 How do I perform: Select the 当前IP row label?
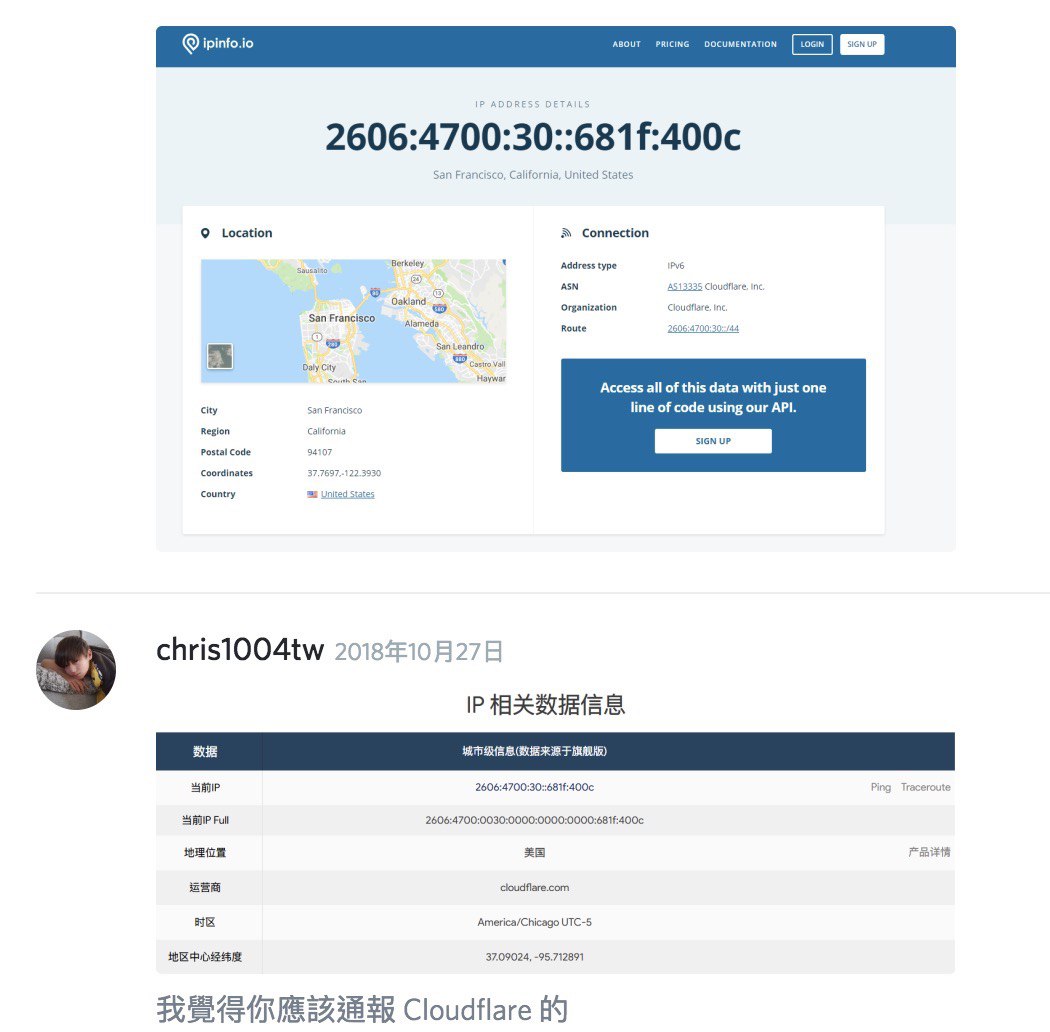point(205,788)
